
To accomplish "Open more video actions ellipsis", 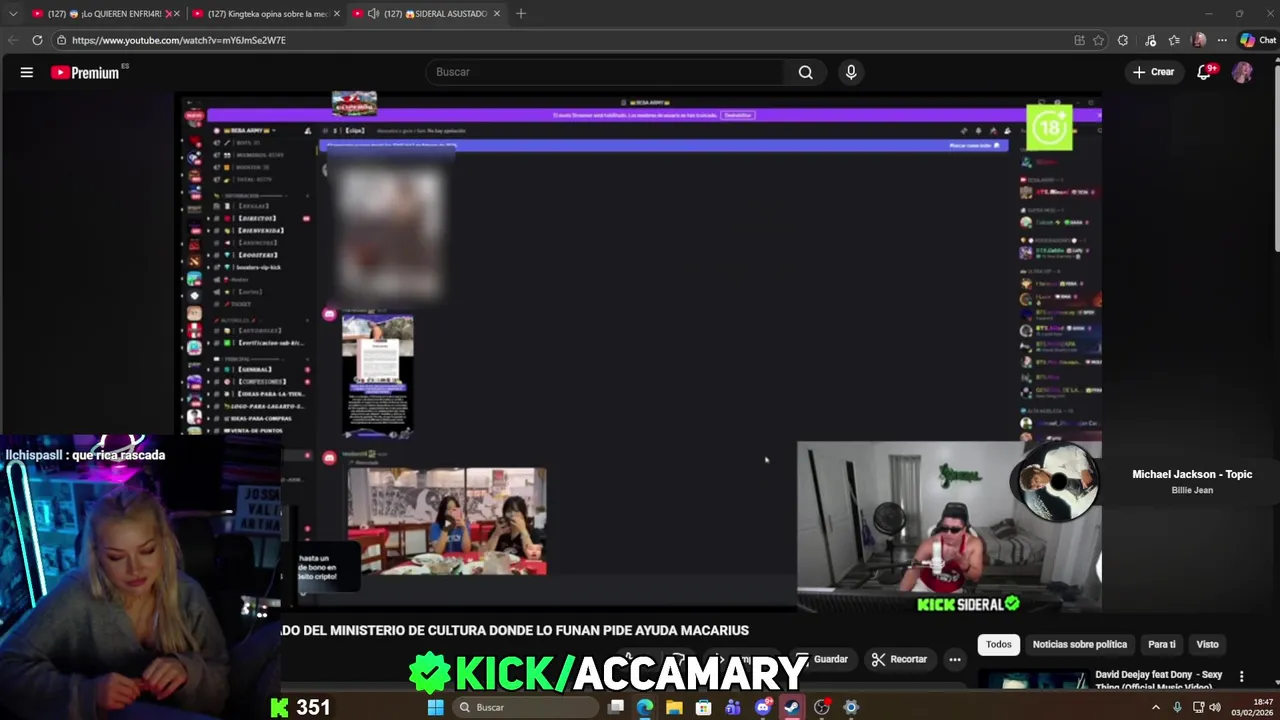I will click(x=955, y=659).
